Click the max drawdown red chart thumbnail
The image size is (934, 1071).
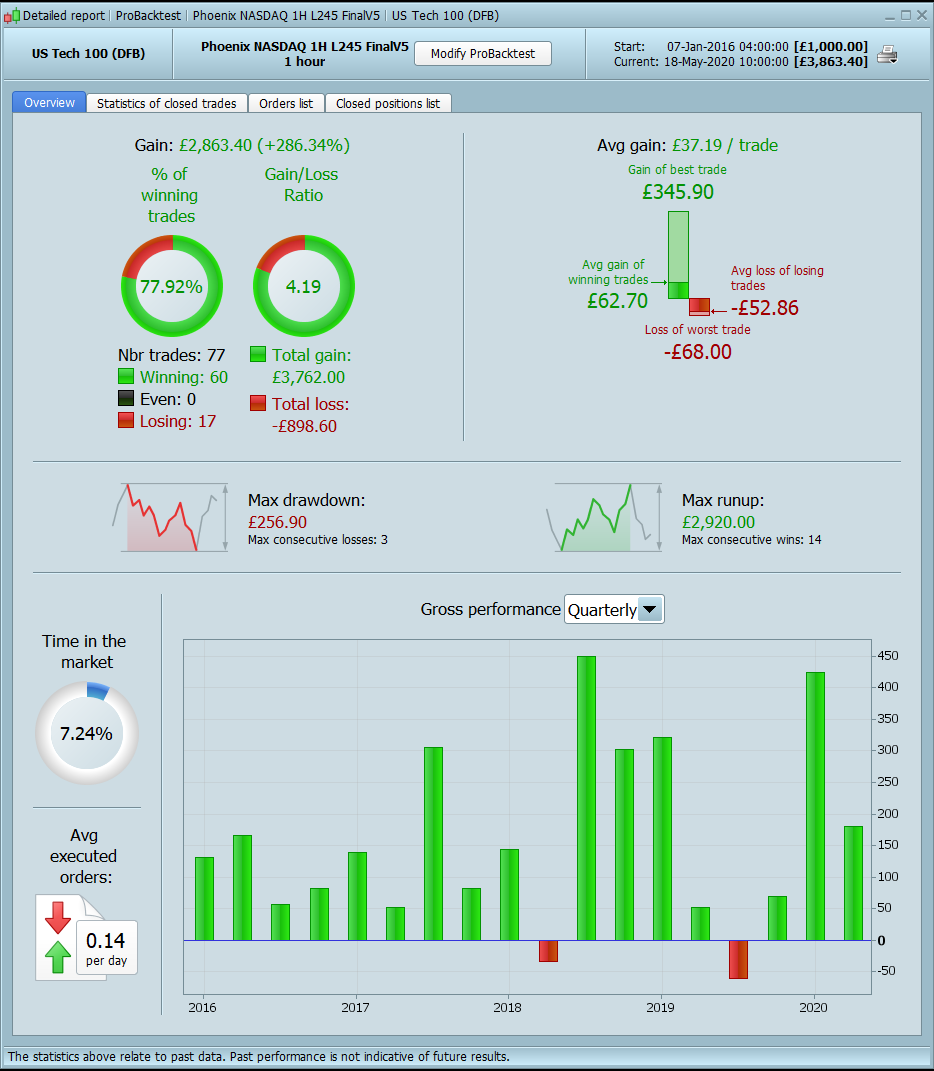click(x=170, y=517)
